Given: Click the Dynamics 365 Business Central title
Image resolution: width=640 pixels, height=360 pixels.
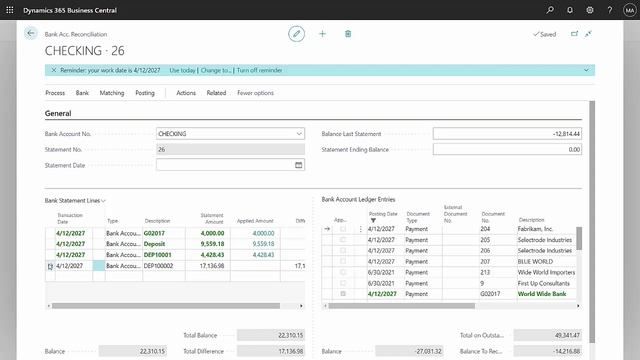Looking at the screenshot, I should coord(70,10).
